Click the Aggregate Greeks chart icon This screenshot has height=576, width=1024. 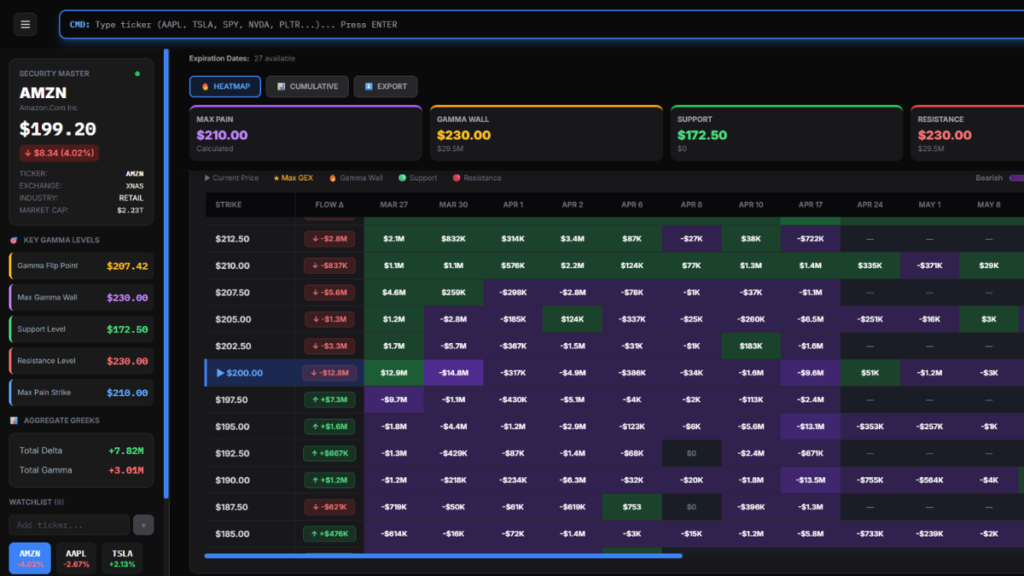coord(13,420)
